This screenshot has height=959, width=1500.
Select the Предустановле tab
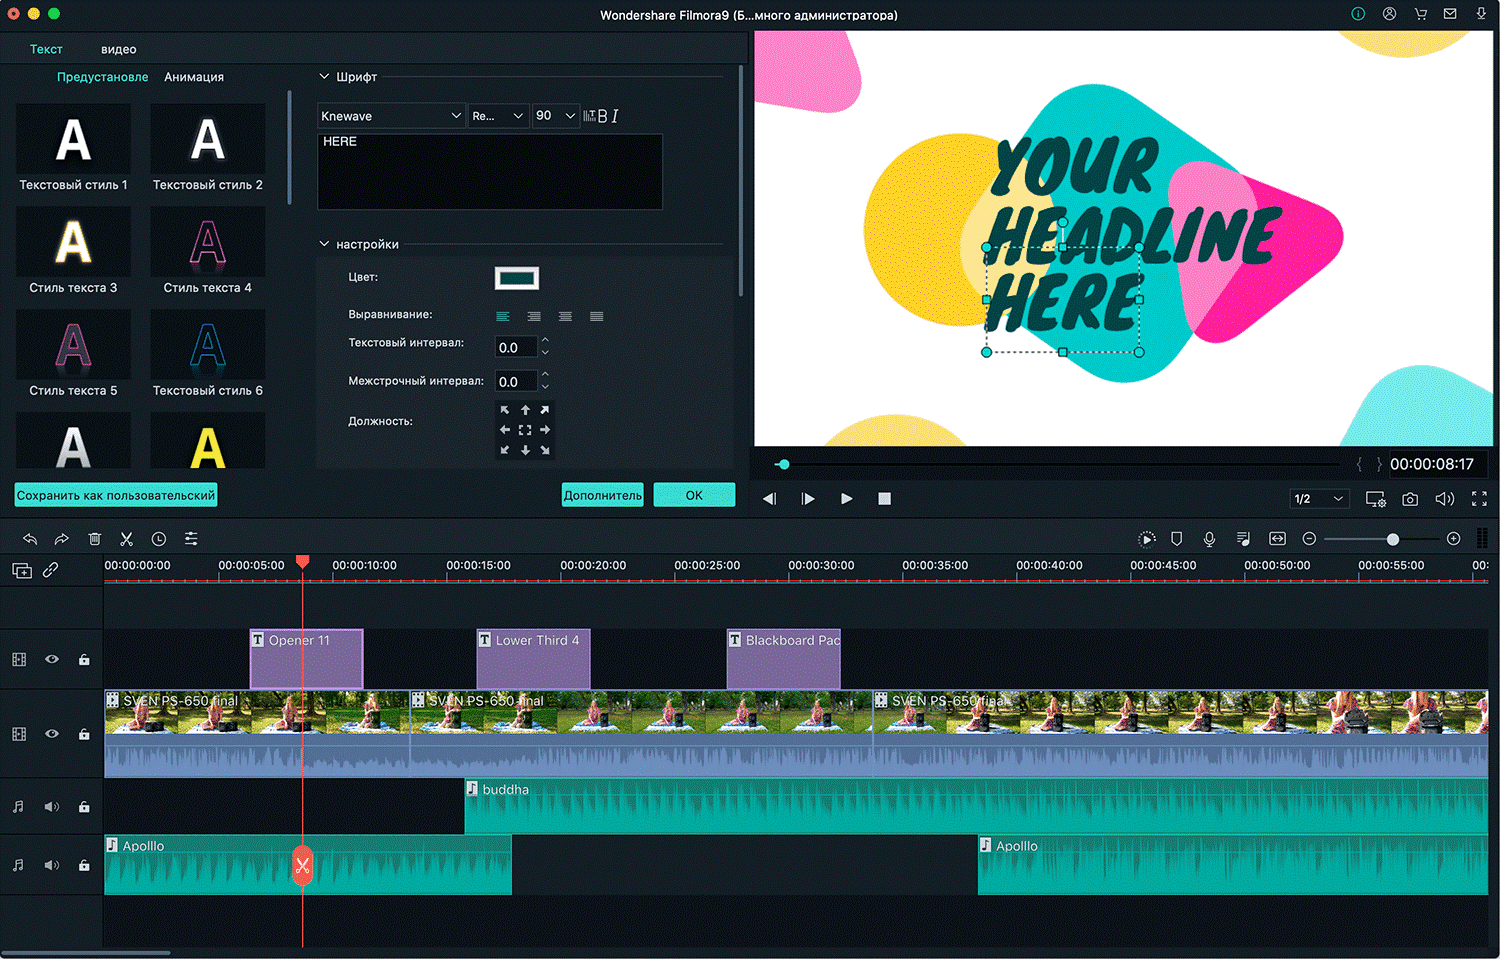click(x=102, y=77)
